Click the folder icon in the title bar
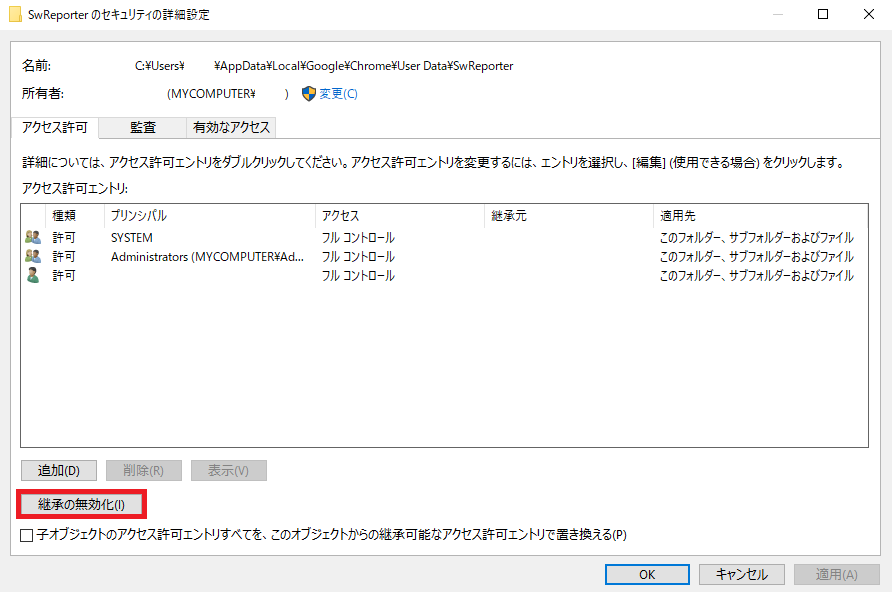Image resolution: width=892 pixels, height=592 pixels. point(15,14)
